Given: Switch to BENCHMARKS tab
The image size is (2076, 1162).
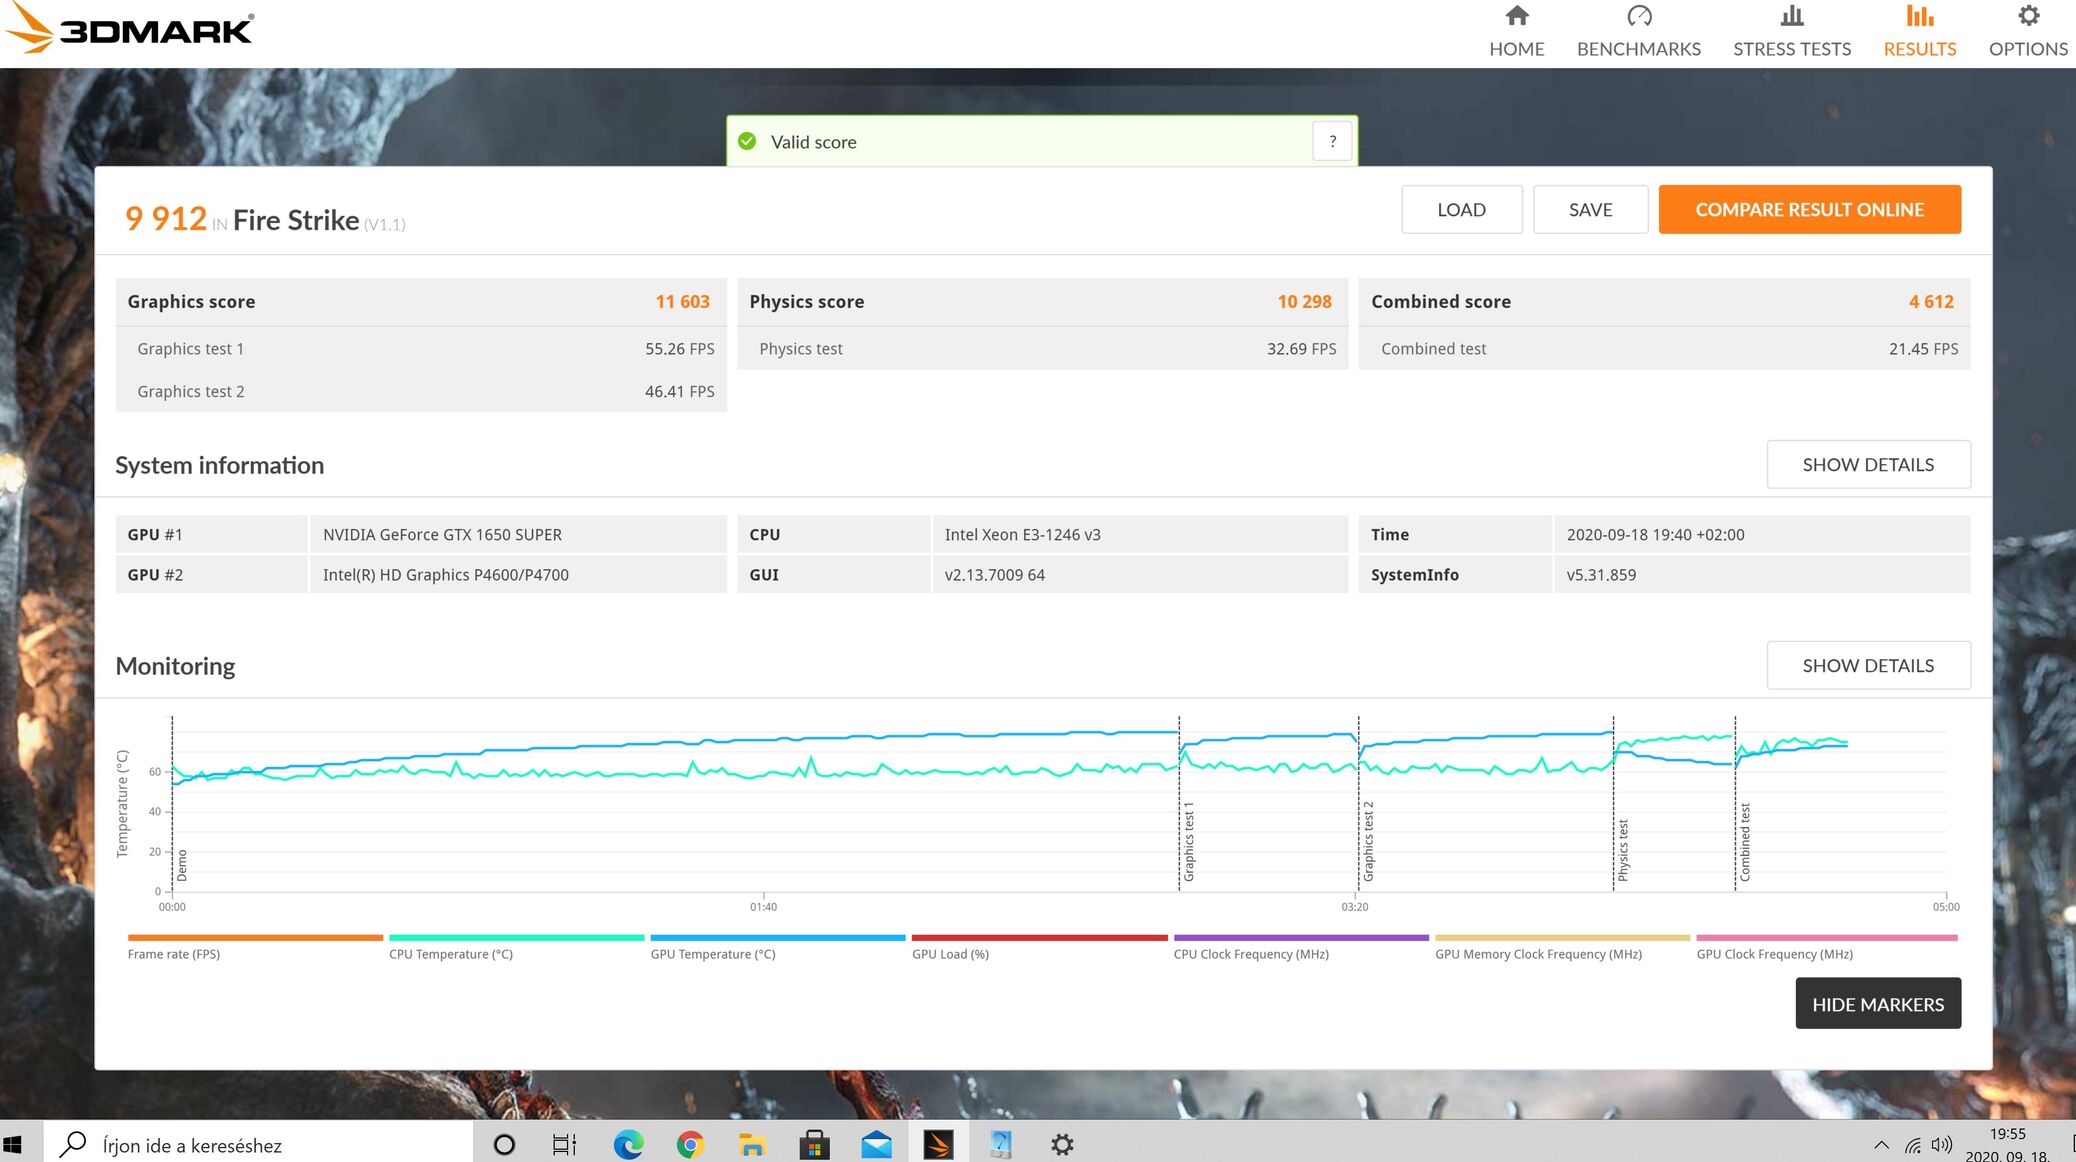Looking at the screenshot, I should (1639, 33).
